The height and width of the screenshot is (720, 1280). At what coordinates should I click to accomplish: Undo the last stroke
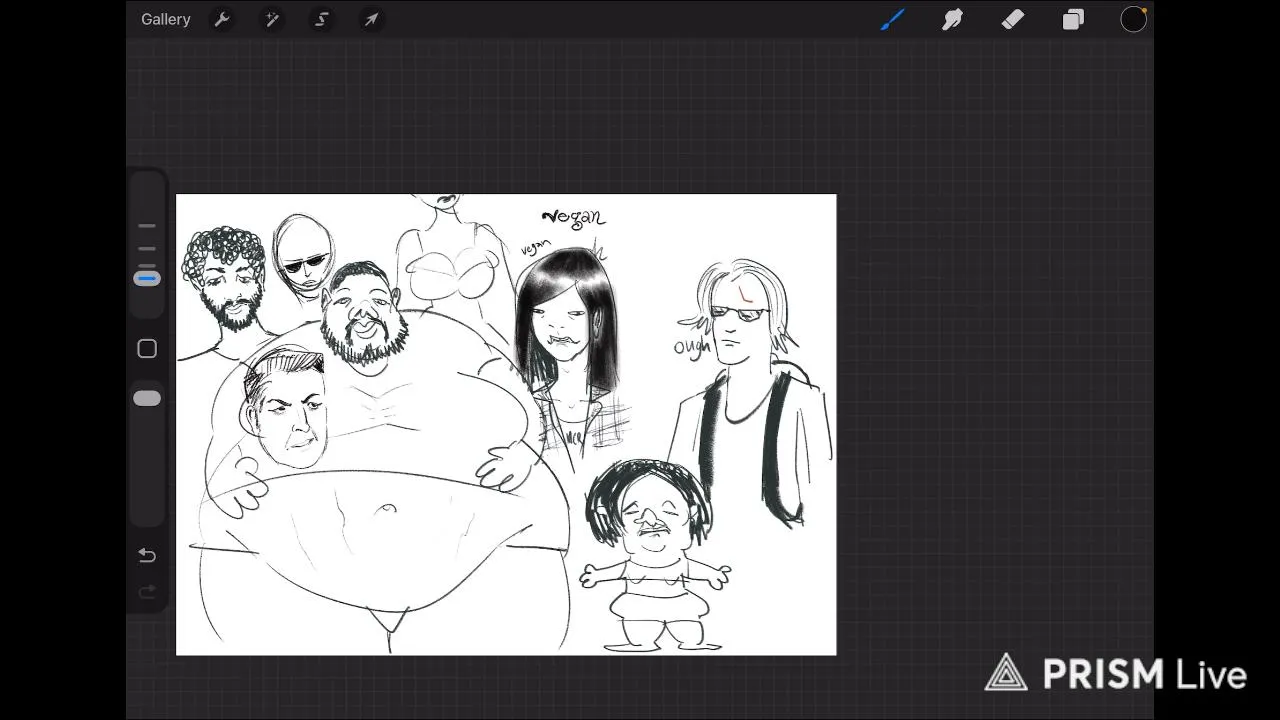tap(147, 556)
